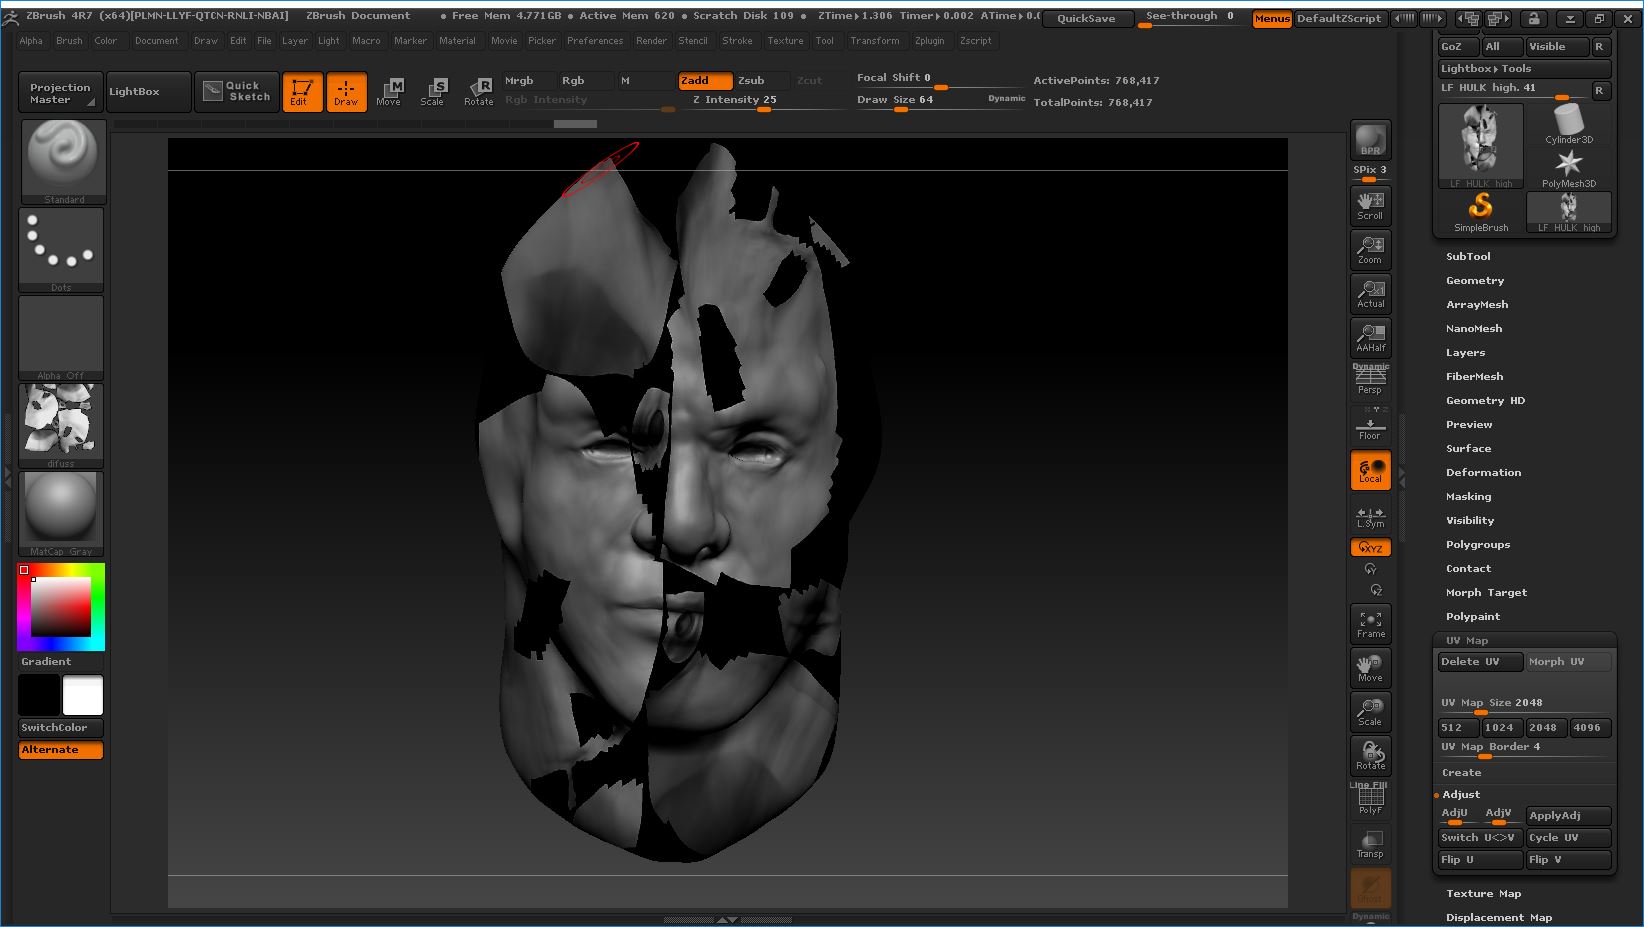Image resolution: width=1644 pixels, height=927 pixels.
Task: Open the diffuse texture picker
Action: pos(61,426)
